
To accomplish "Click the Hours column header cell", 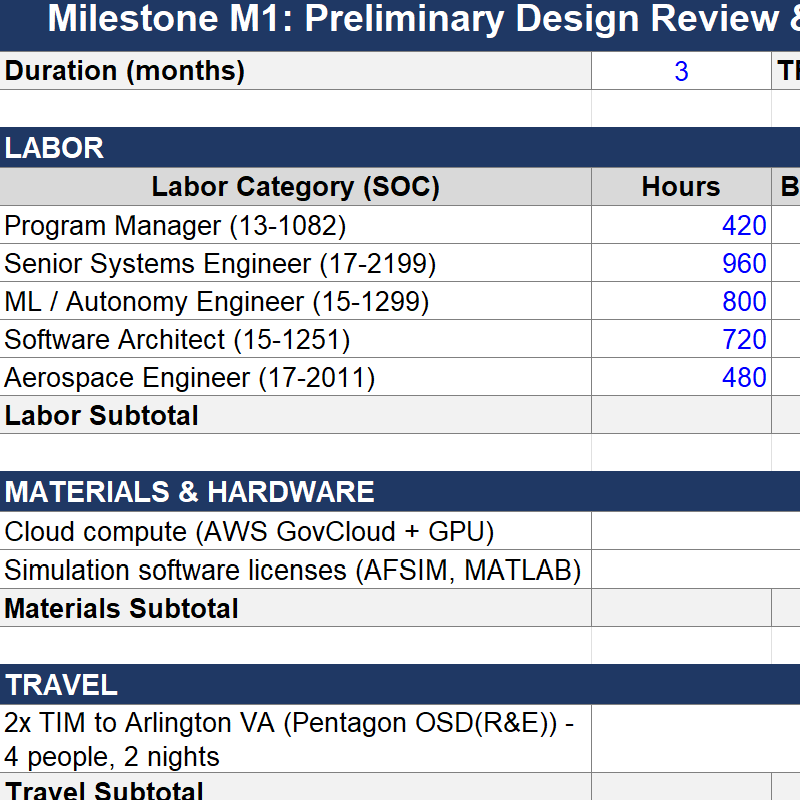I will [x=681, y=187].
